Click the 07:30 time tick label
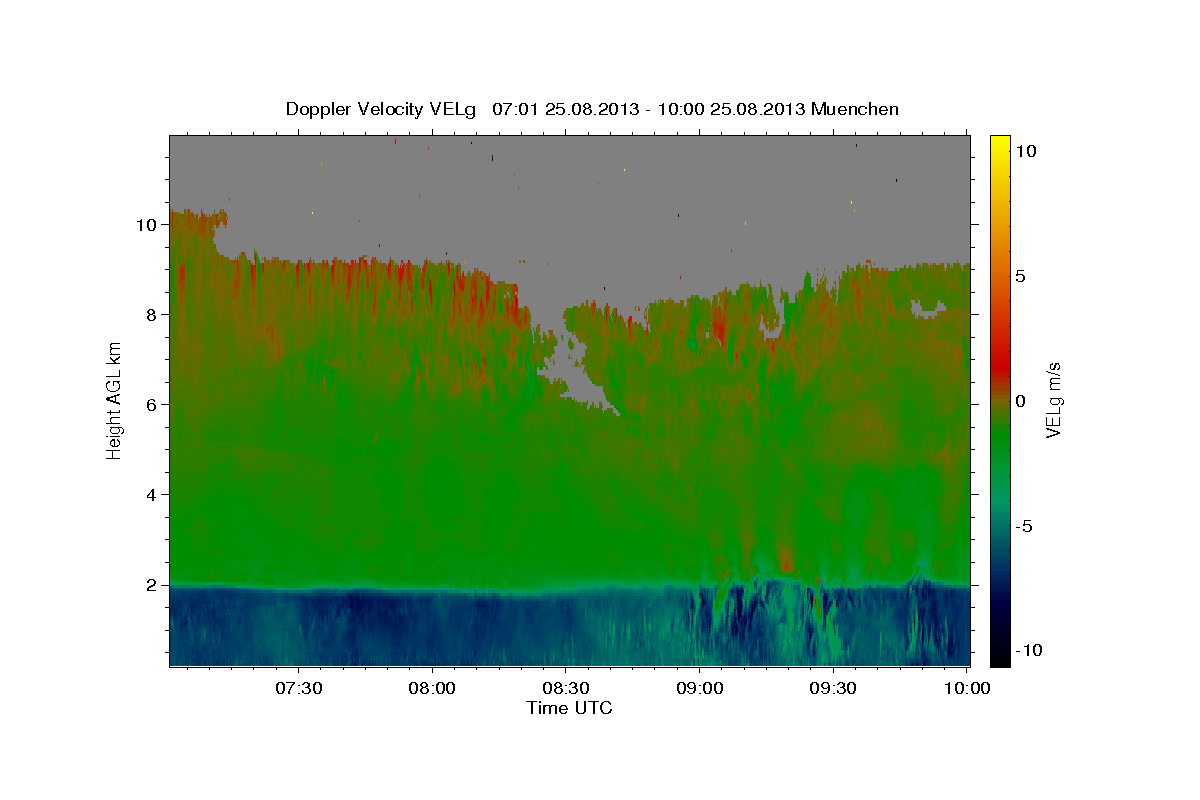This screenshot has width=1200, height=800. point(299,688)
